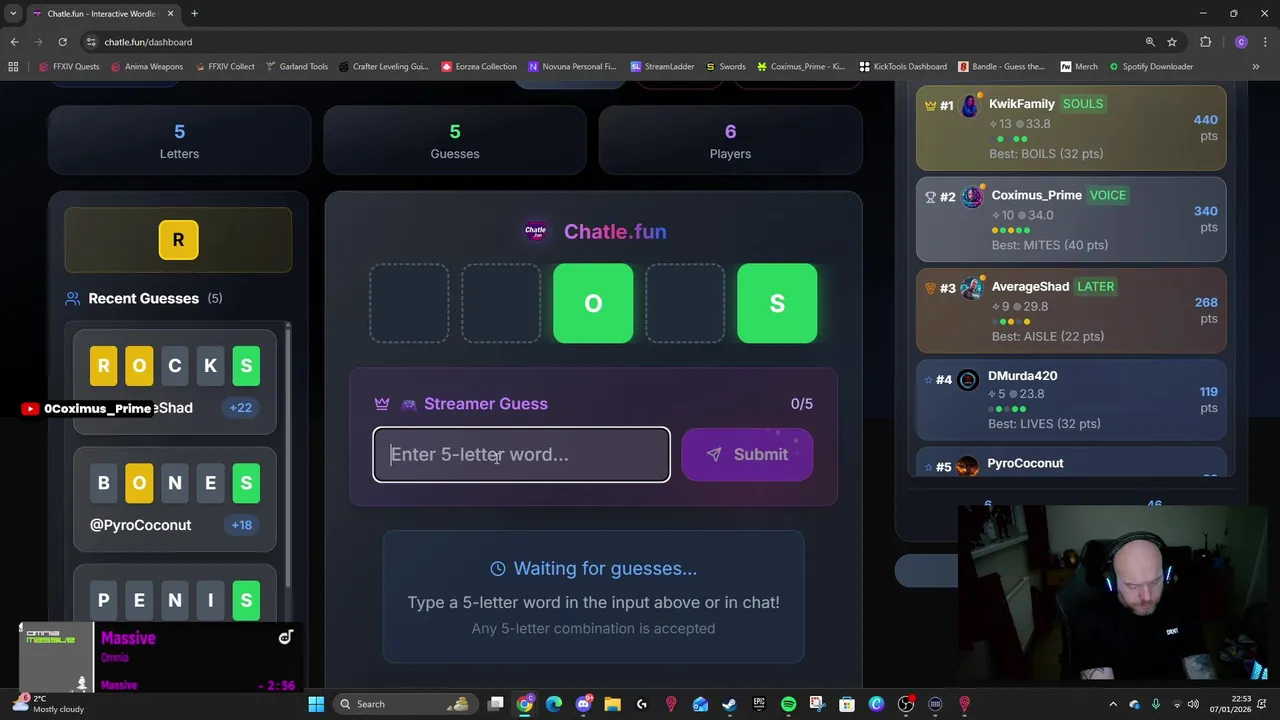Click the green S tile on the board
Image resolution: width=1280 pixels, height=720 pixels.
coord(777,303)
